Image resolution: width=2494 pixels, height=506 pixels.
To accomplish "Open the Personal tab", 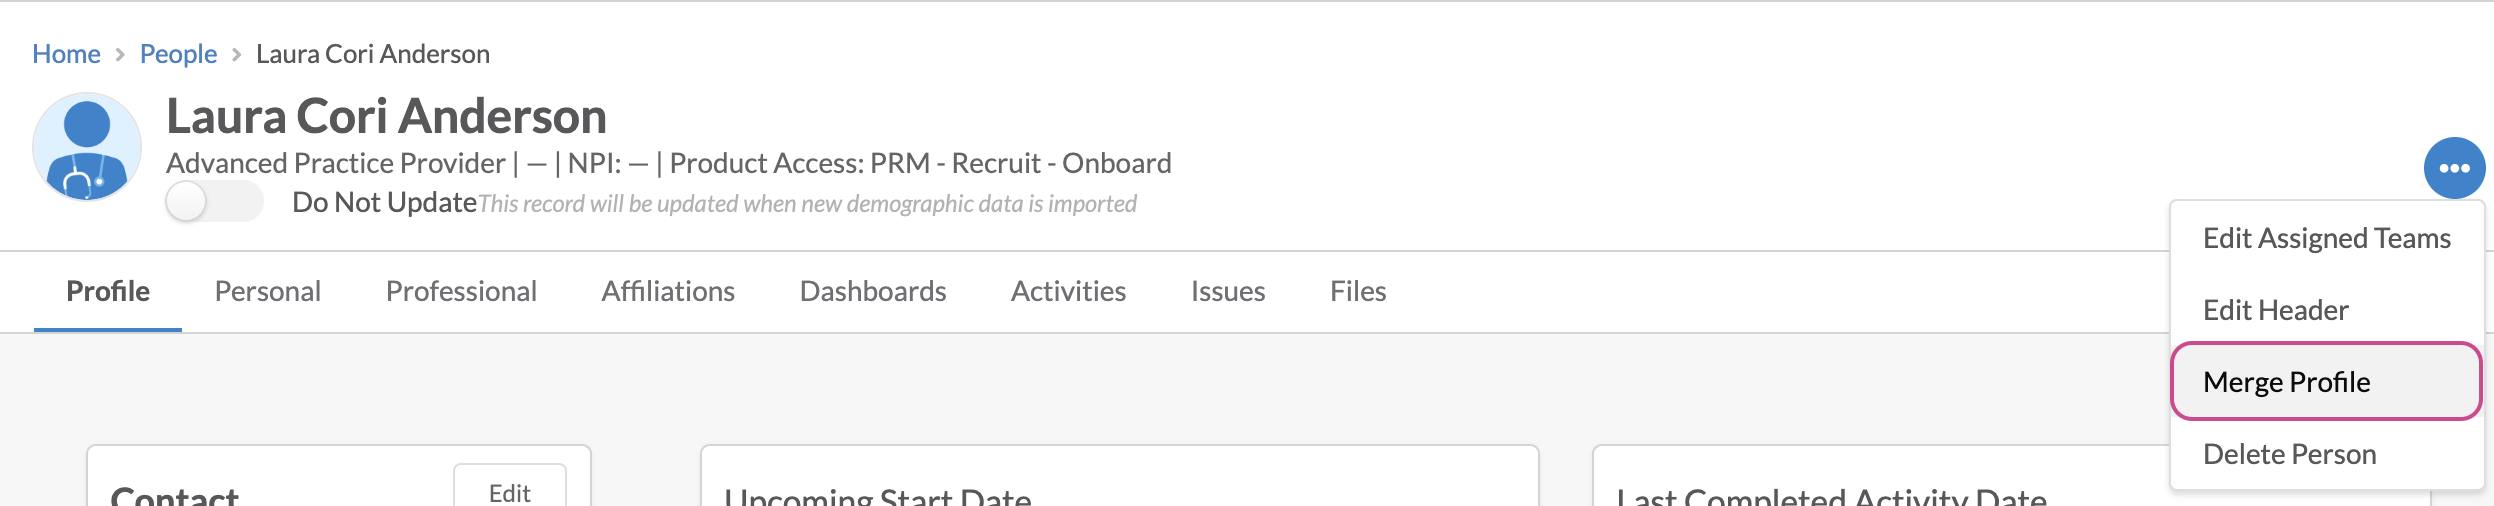I will [x=267, y=291].
